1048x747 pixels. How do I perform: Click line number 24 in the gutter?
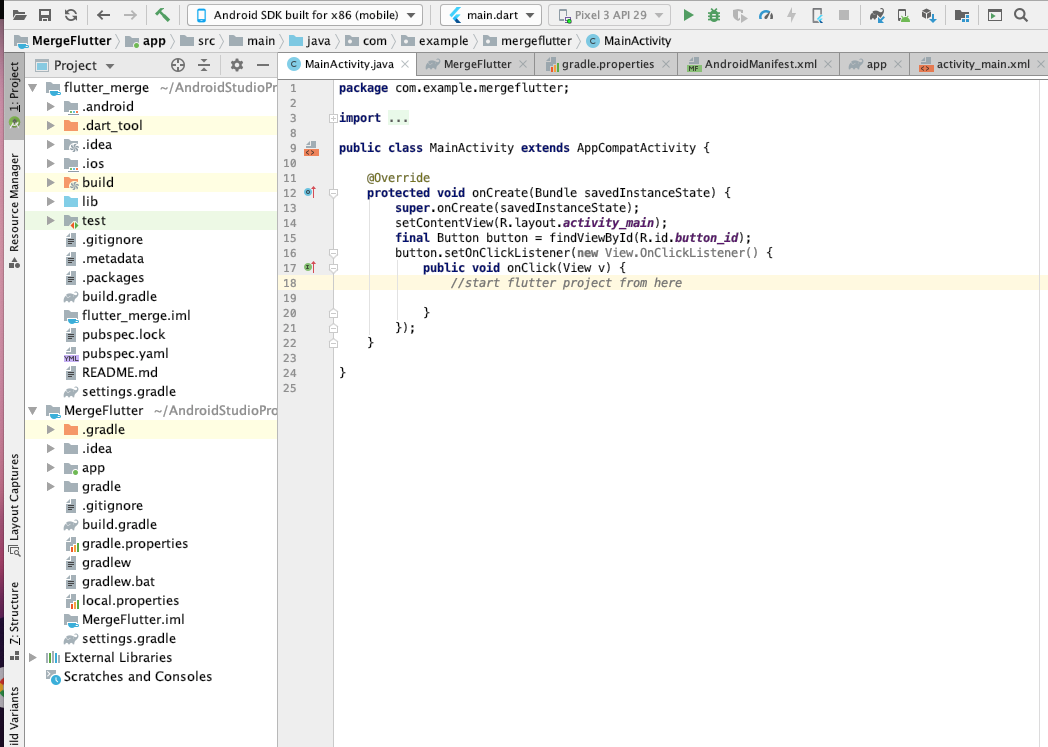click(289, 373)
